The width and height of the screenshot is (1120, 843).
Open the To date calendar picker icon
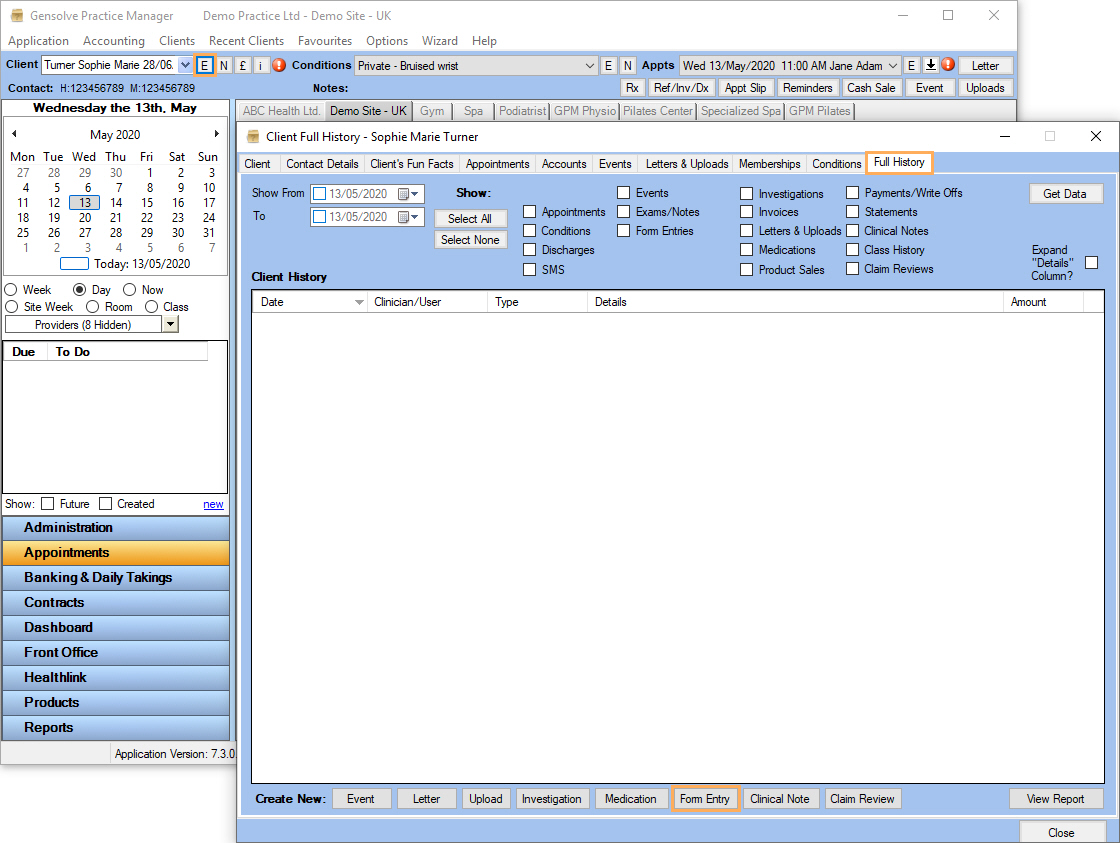point(408,217)
